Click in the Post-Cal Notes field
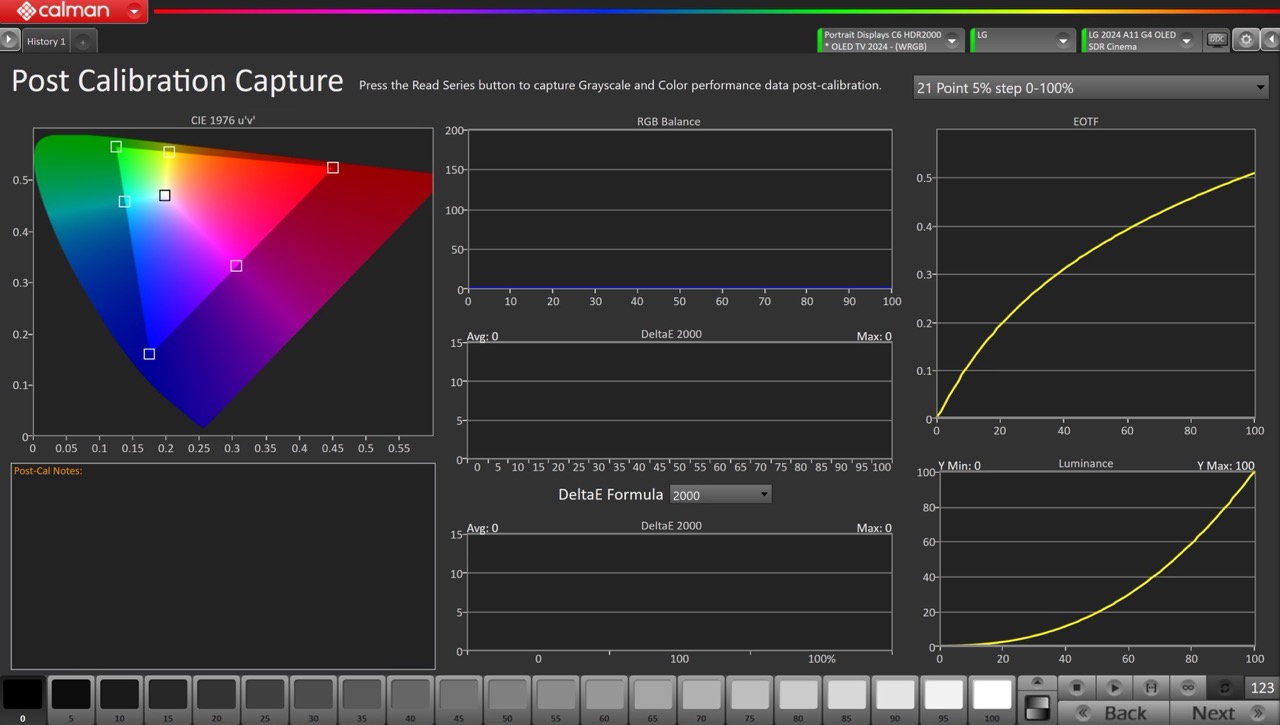This screenshot has width=1280, height=725. coord(223,566)
